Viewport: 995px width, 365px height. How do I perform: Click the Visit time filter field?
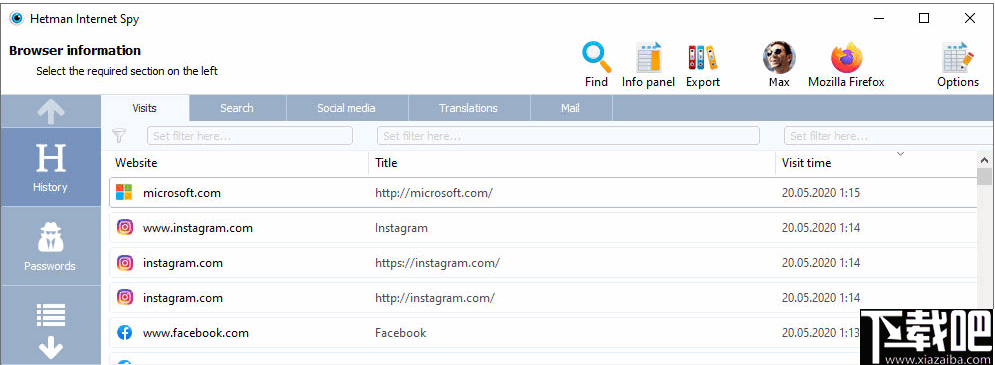(889, 136)
